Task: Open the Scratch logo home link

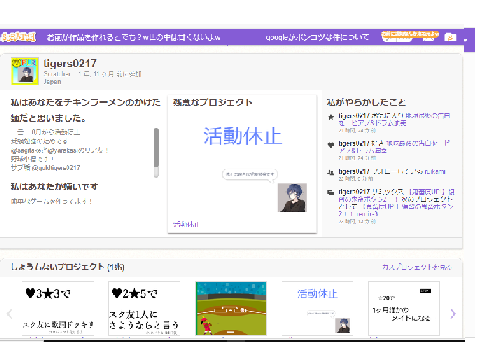Action: pos(19,37)
